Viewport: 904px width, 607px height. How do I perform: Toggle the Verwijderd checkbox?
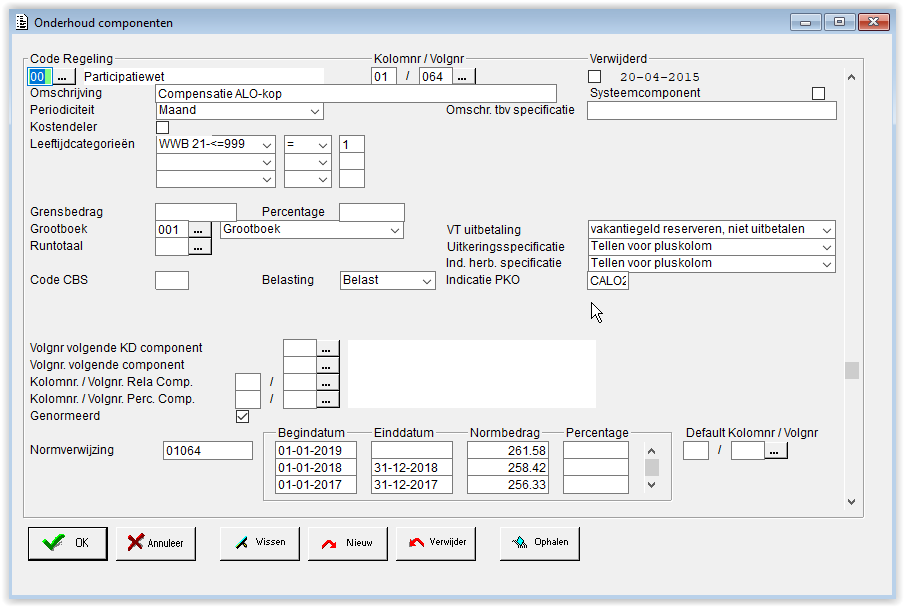[x=594, y=77]
